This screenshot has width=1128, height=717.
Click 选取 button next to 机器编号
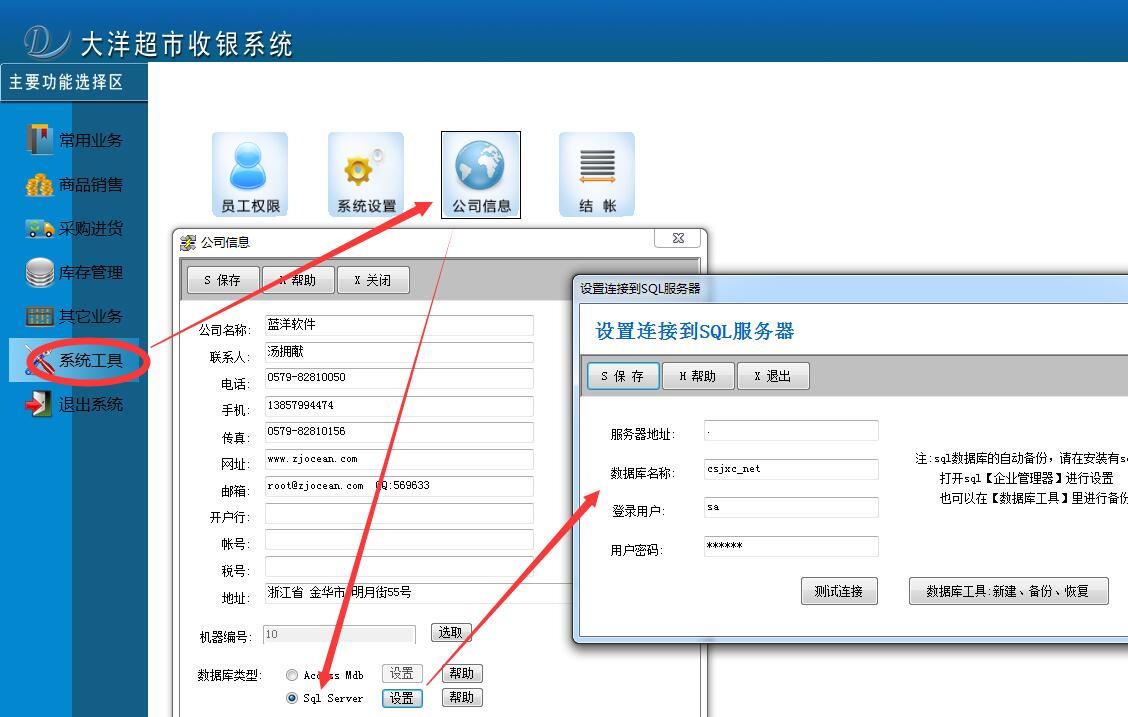(451, 632)
